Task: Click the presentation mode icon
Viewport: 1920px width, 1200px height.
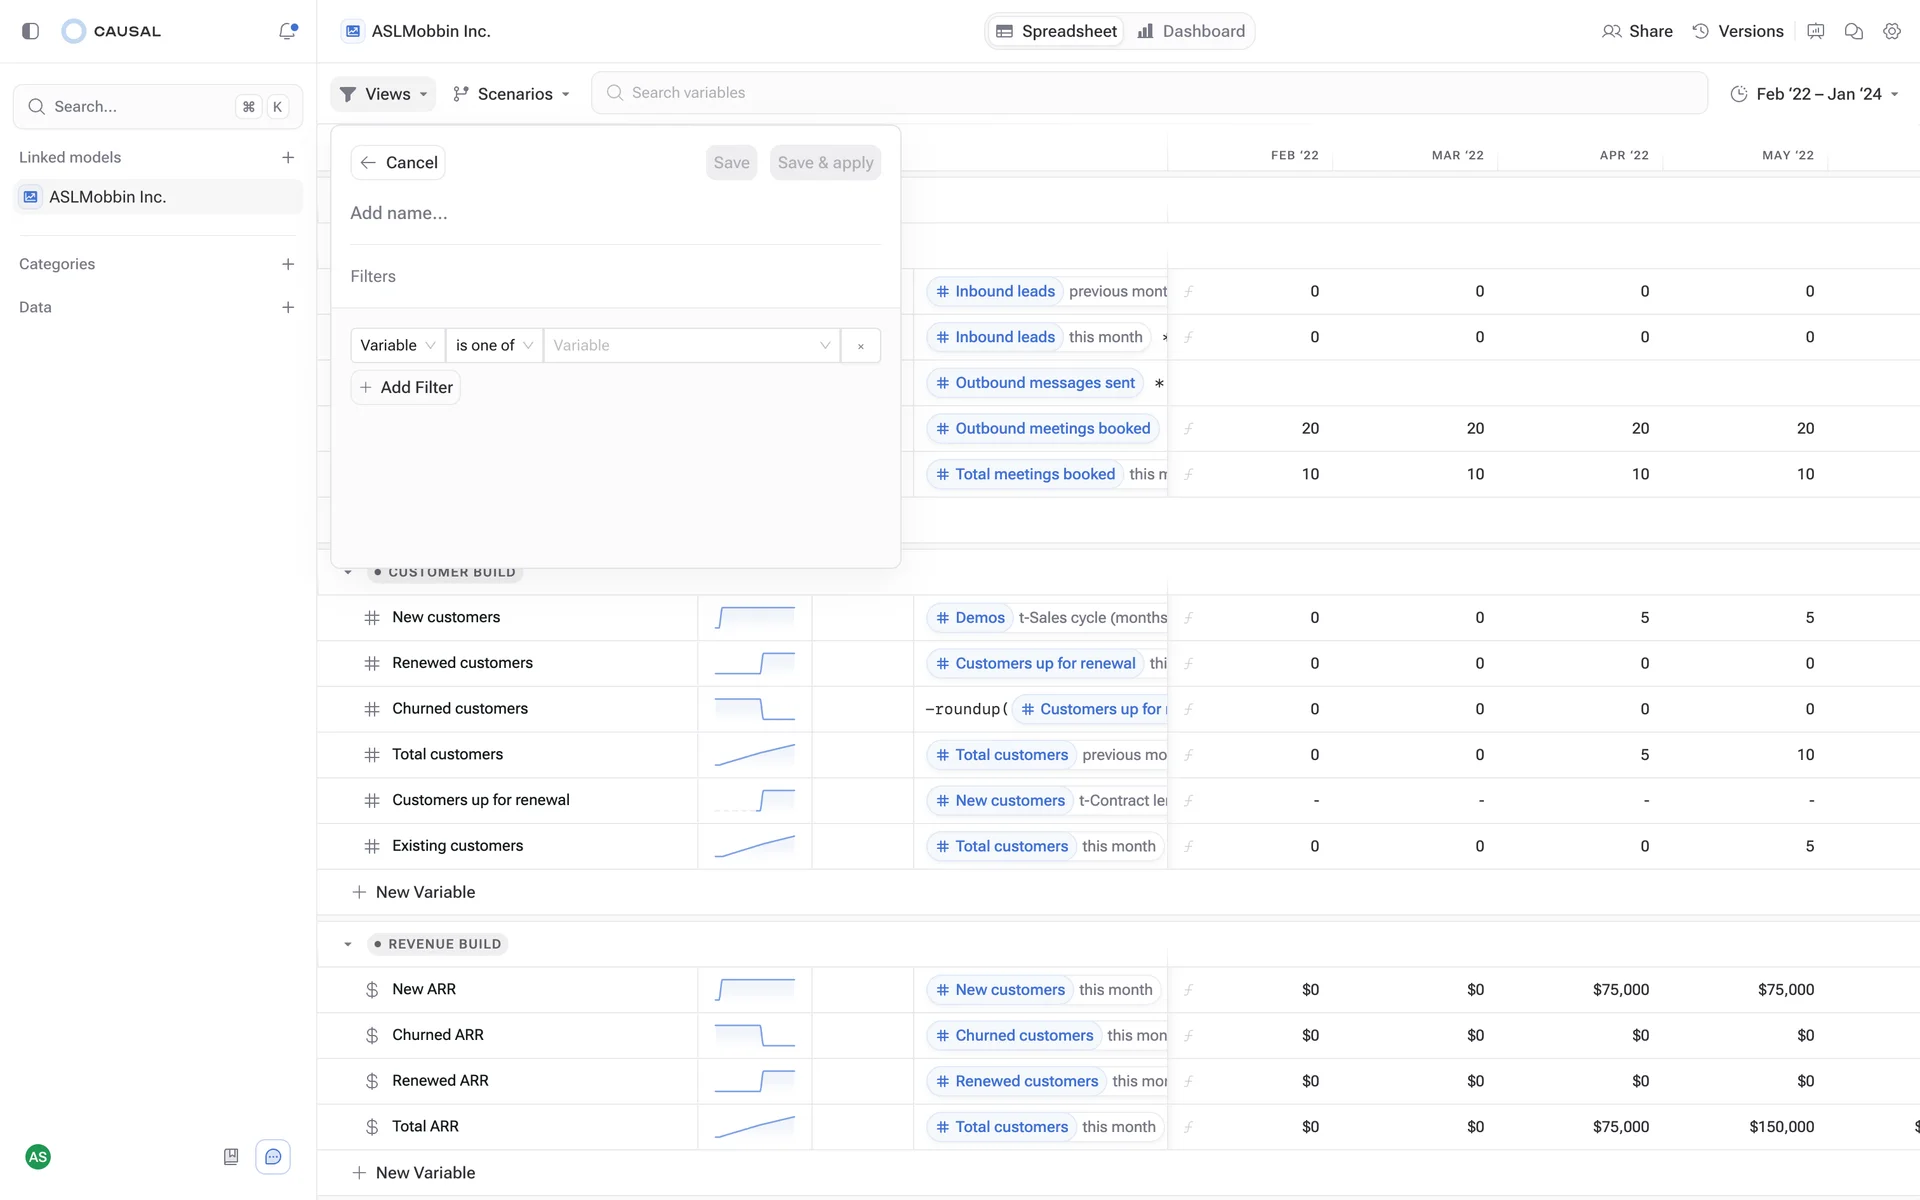Action: coord(1816,31)
